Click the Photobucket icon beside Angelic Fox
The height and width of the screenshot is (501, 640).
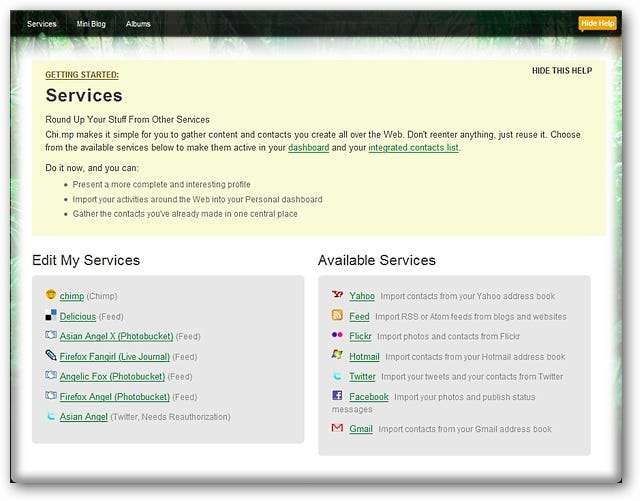51,375
